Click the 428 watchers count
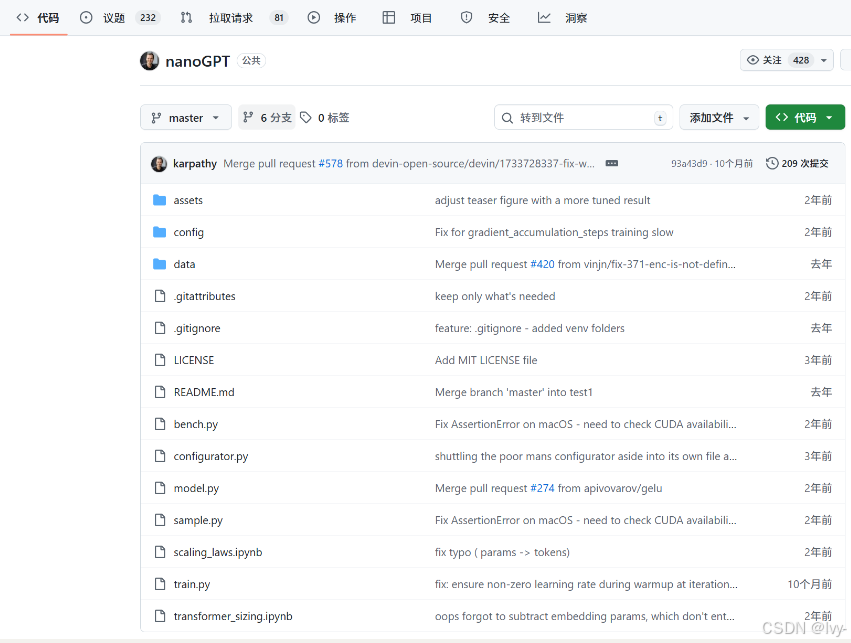The height and width of the screenshot is (643, 851). click(801, 60)
